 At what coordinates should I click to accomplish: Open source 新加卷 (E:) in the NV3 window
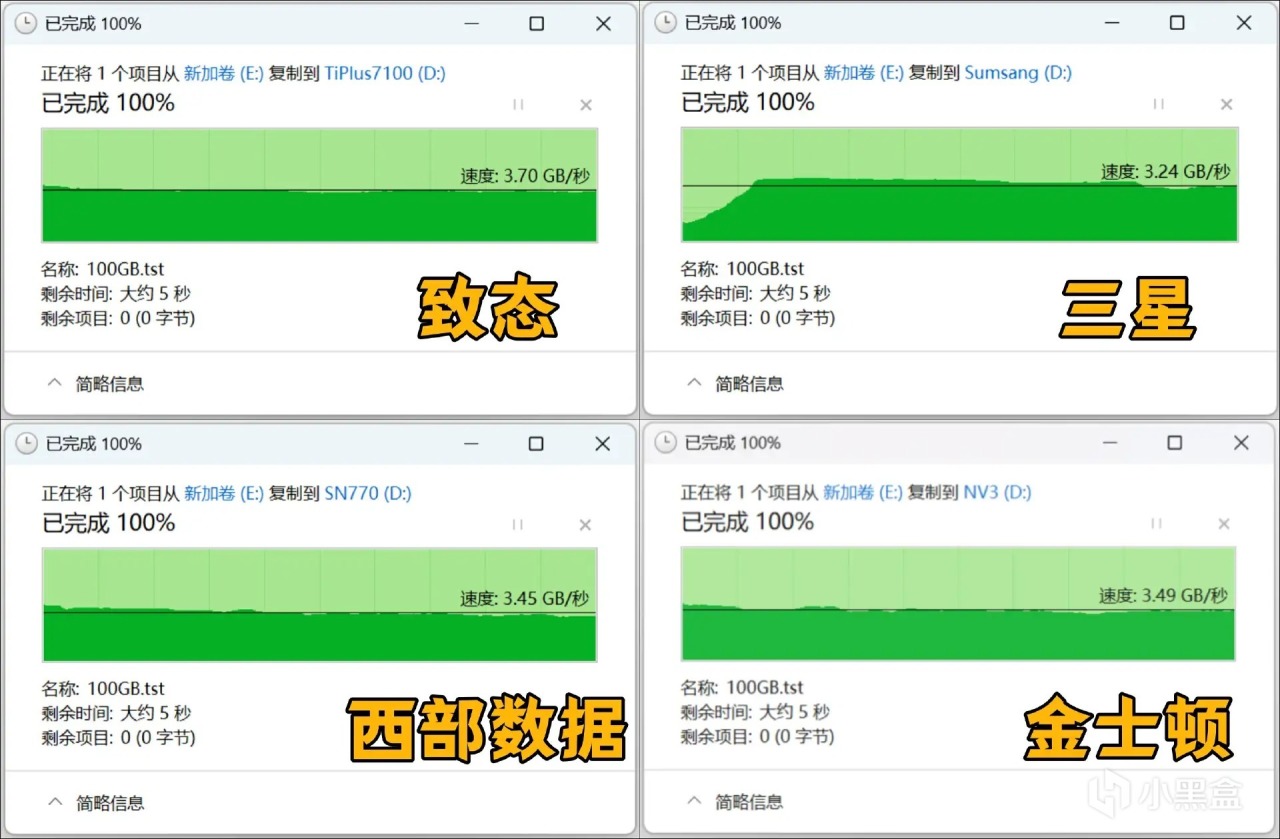click(x=863, y=492)
